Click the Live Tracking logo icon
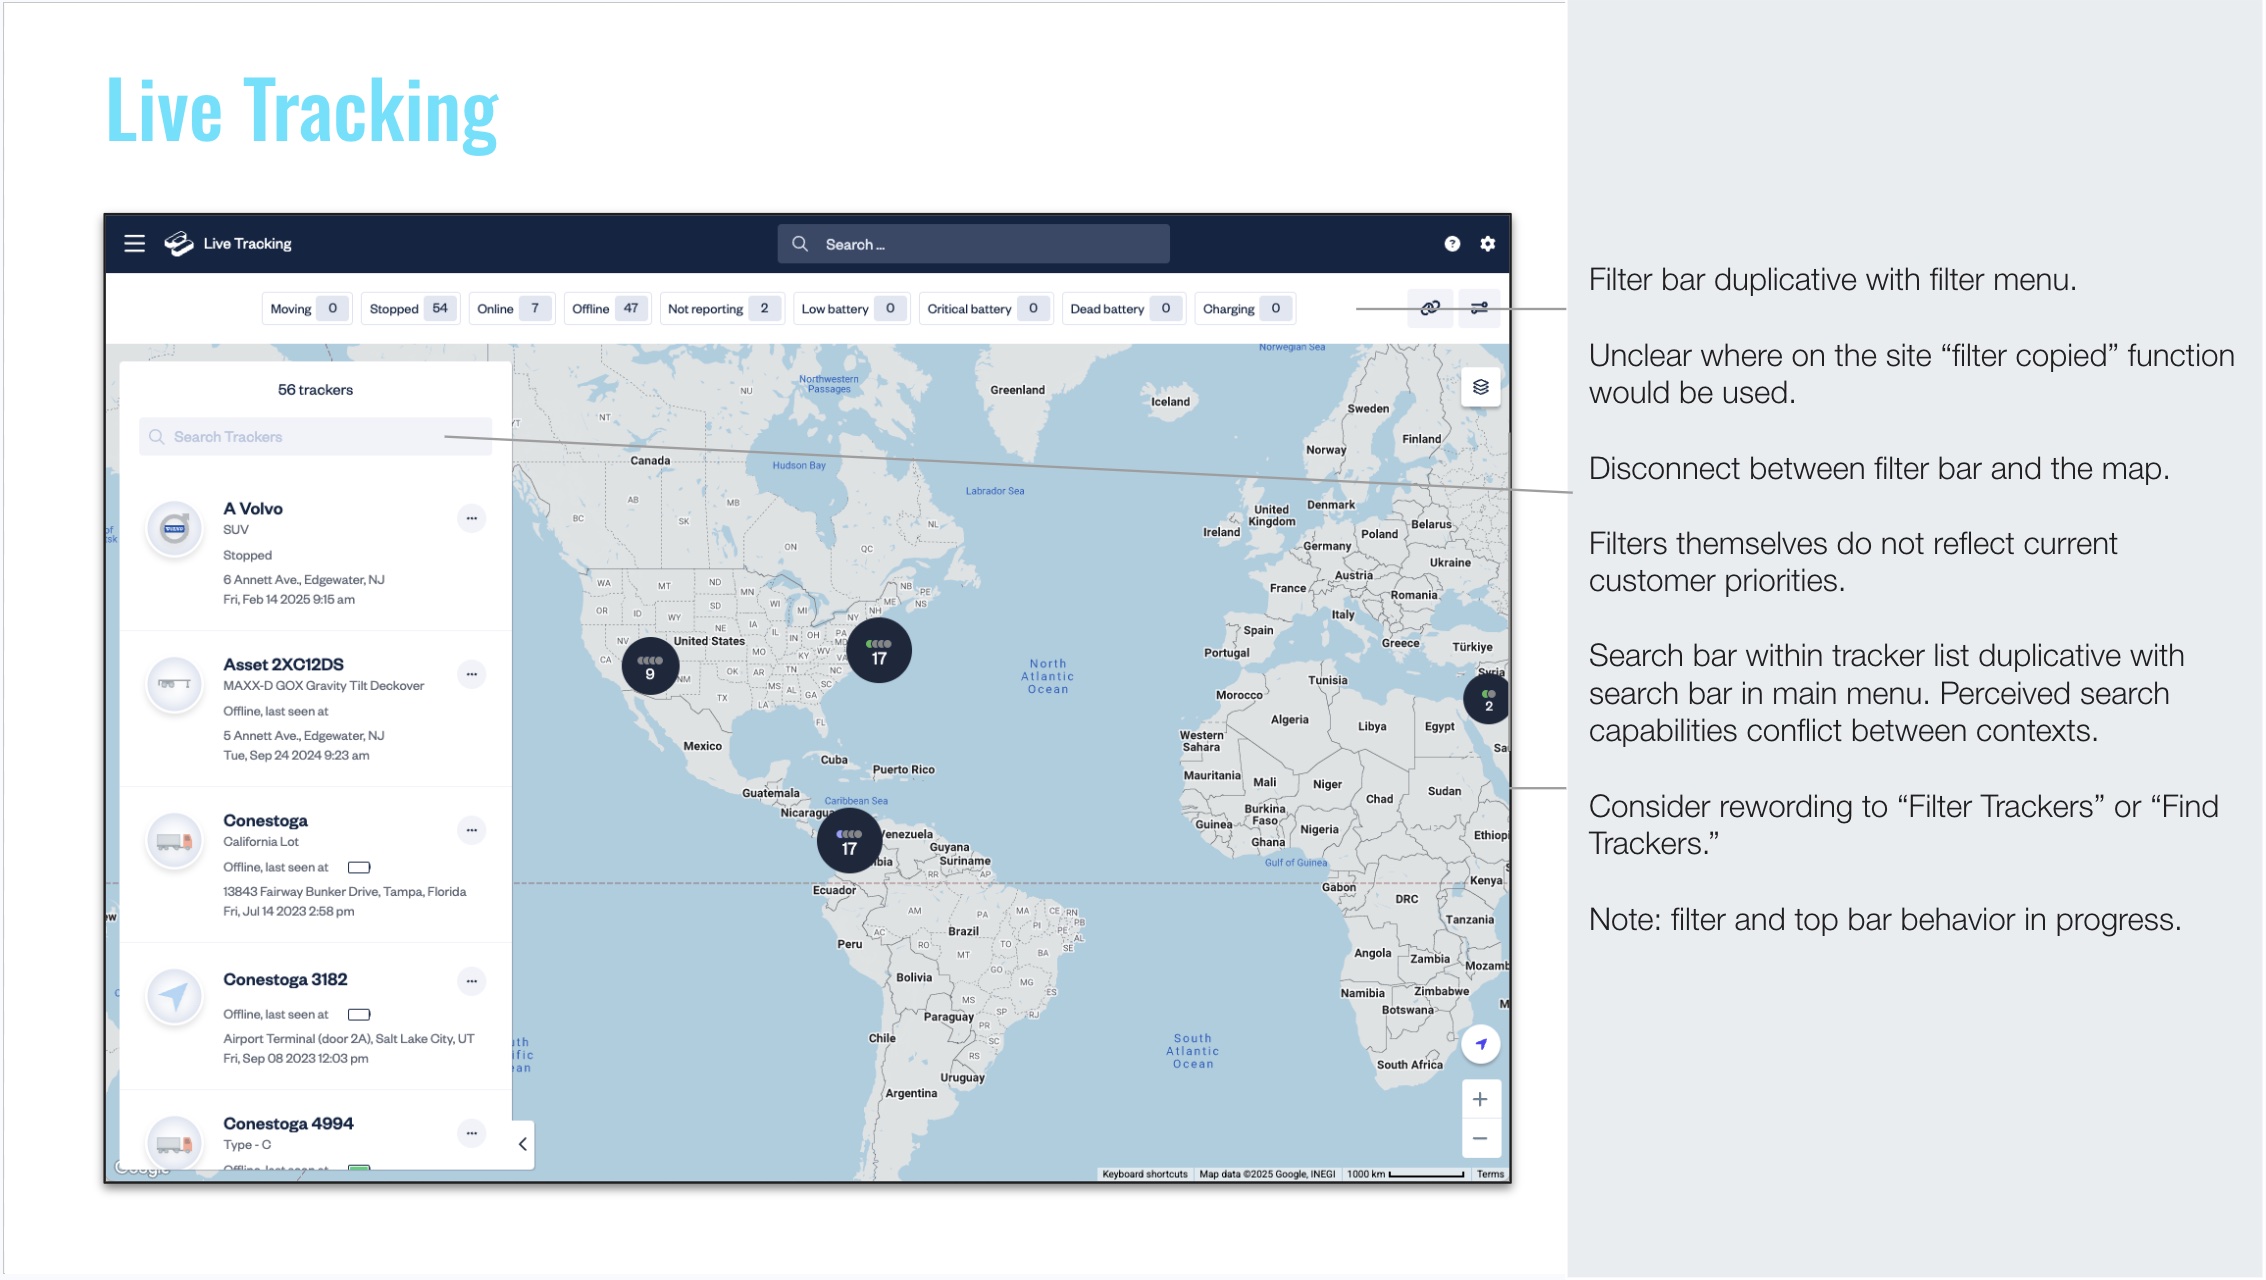 pyautogui.click(x=178, y=243)
